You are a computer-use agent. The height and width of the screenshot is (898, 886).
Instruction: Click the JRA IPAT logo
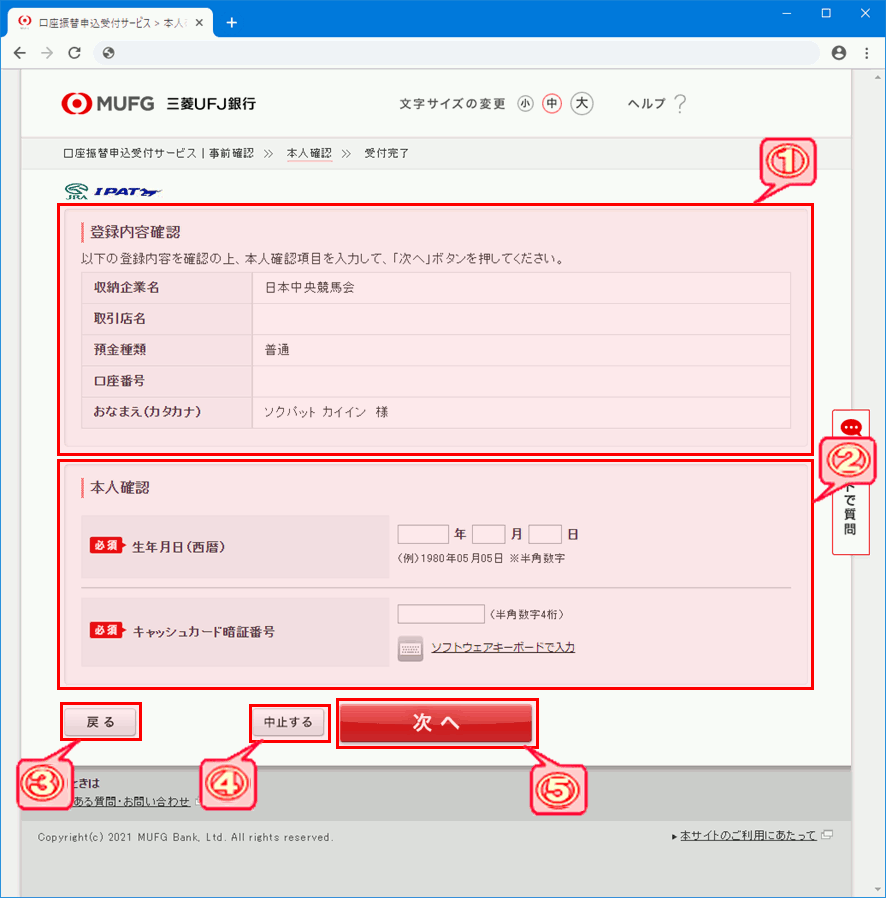point(112,190)
